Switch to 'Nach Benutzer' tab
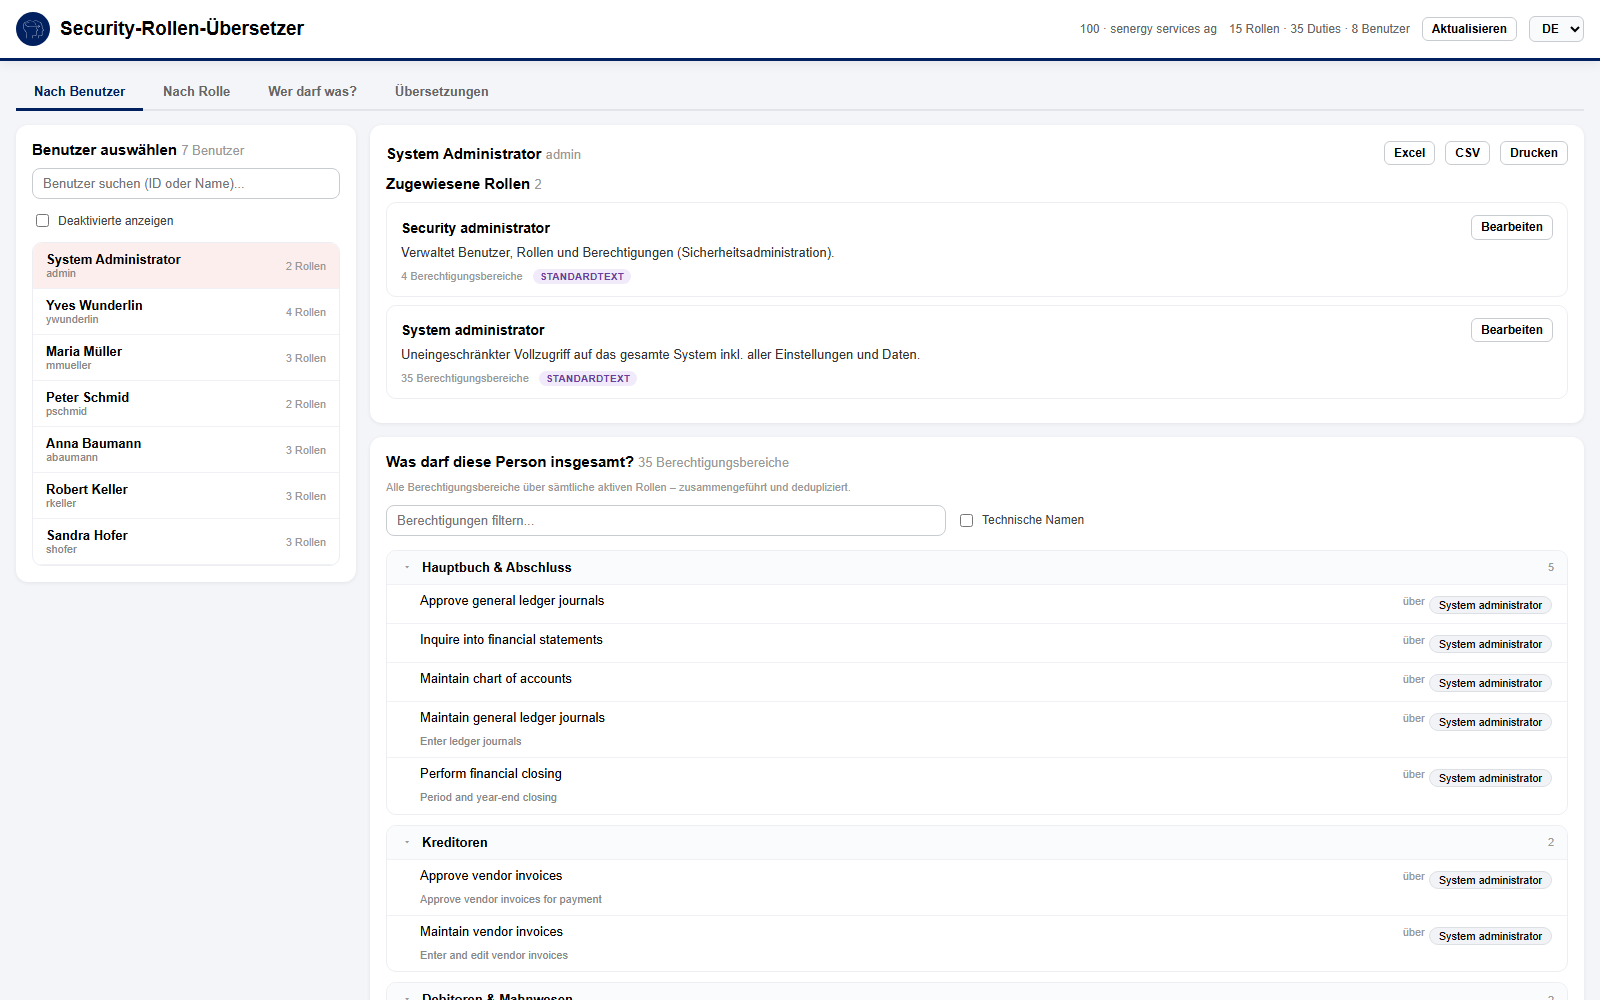This screenshot has width=1600, height=1000. pyautogui.click(x=79, y=91)
